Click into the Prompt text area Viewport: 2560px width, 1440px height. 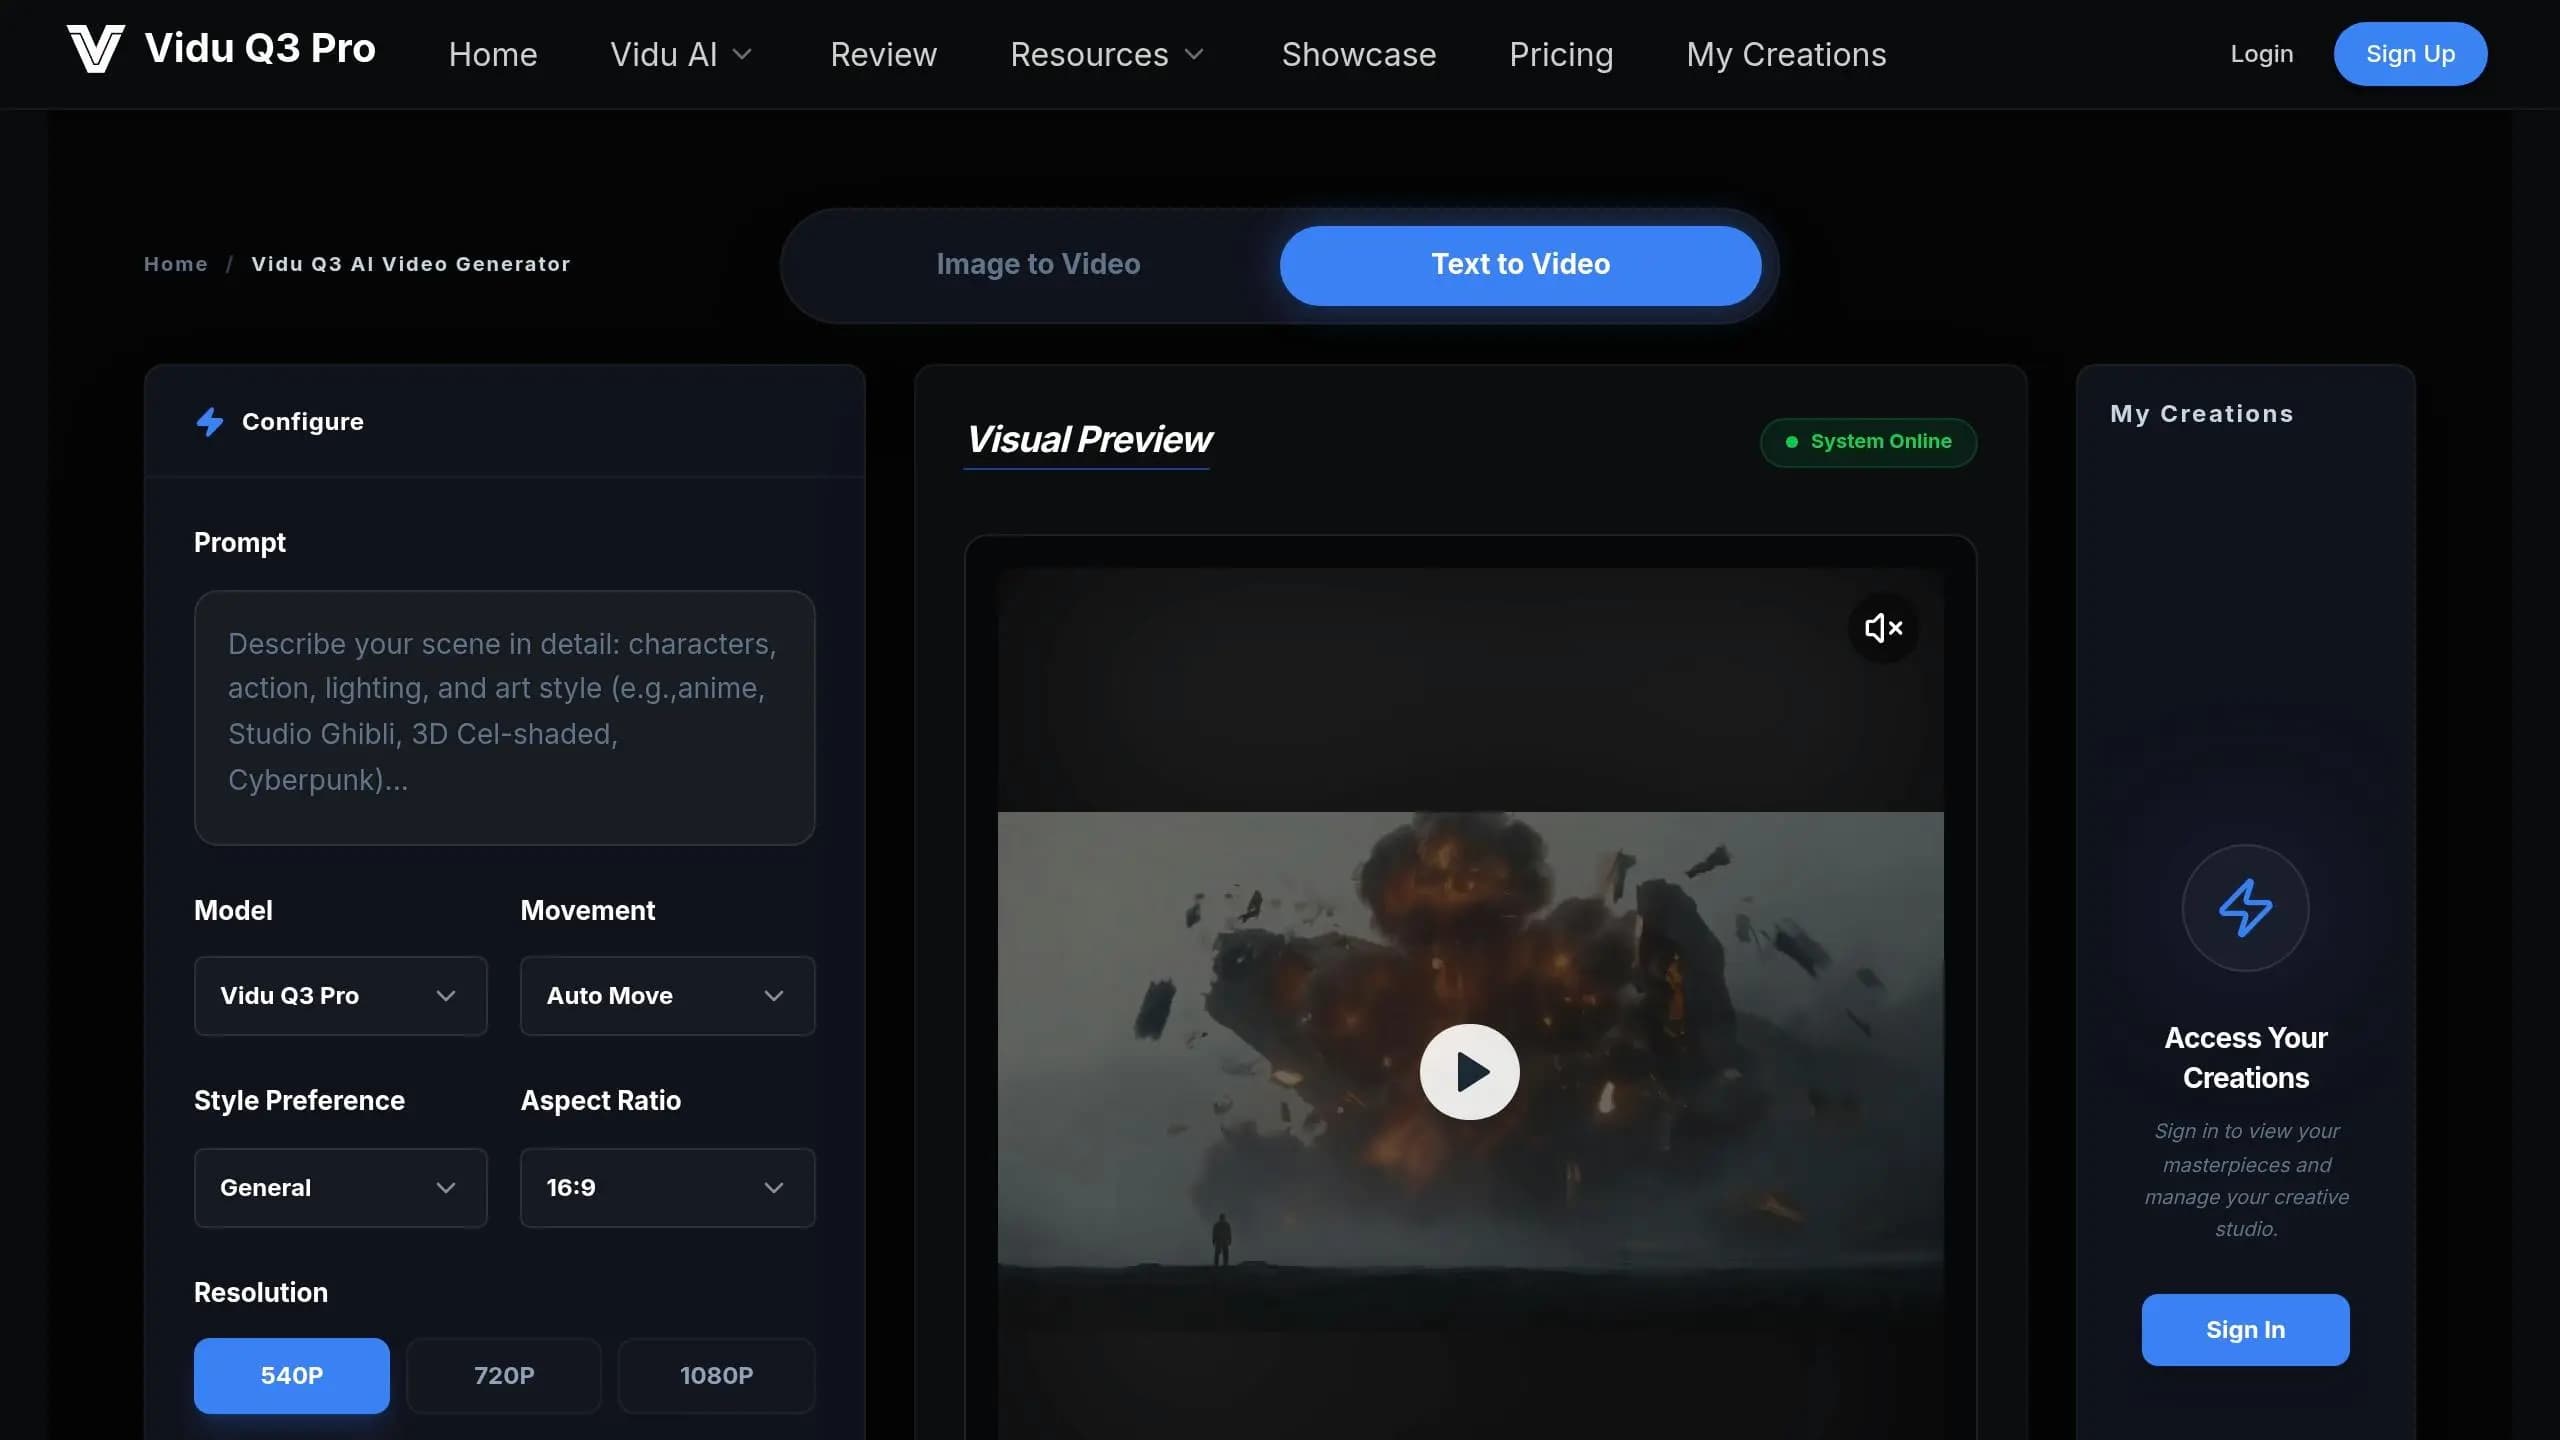pyautogui.click(x=504, y=718)
